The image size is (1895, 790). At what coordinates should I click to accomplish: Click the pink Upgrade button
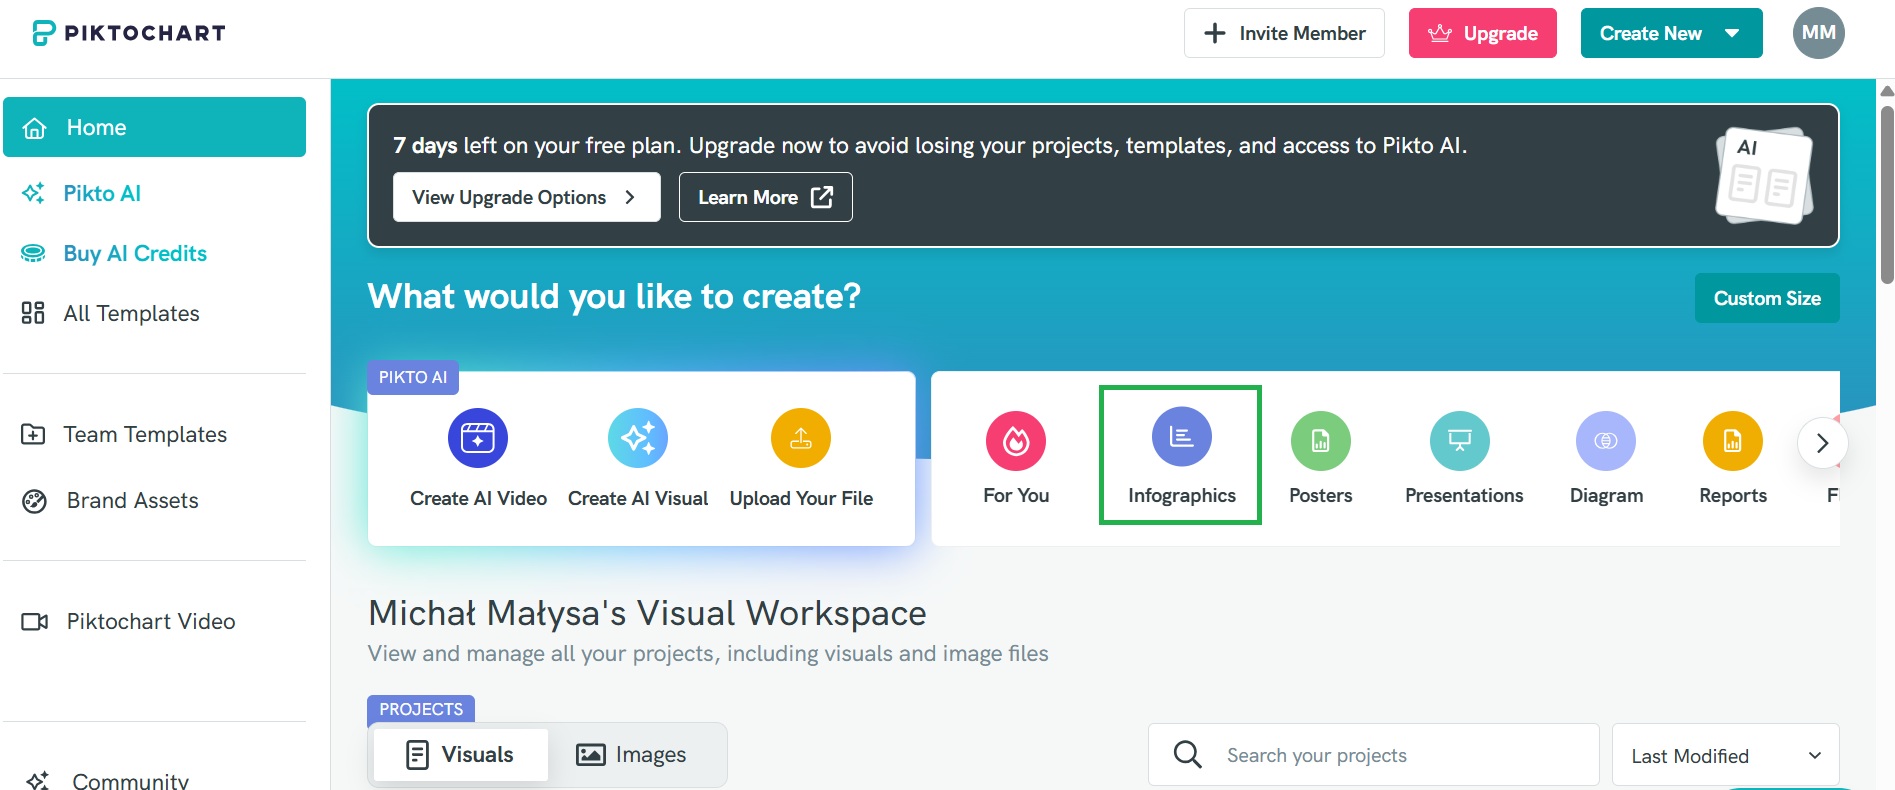[1482, 33]
